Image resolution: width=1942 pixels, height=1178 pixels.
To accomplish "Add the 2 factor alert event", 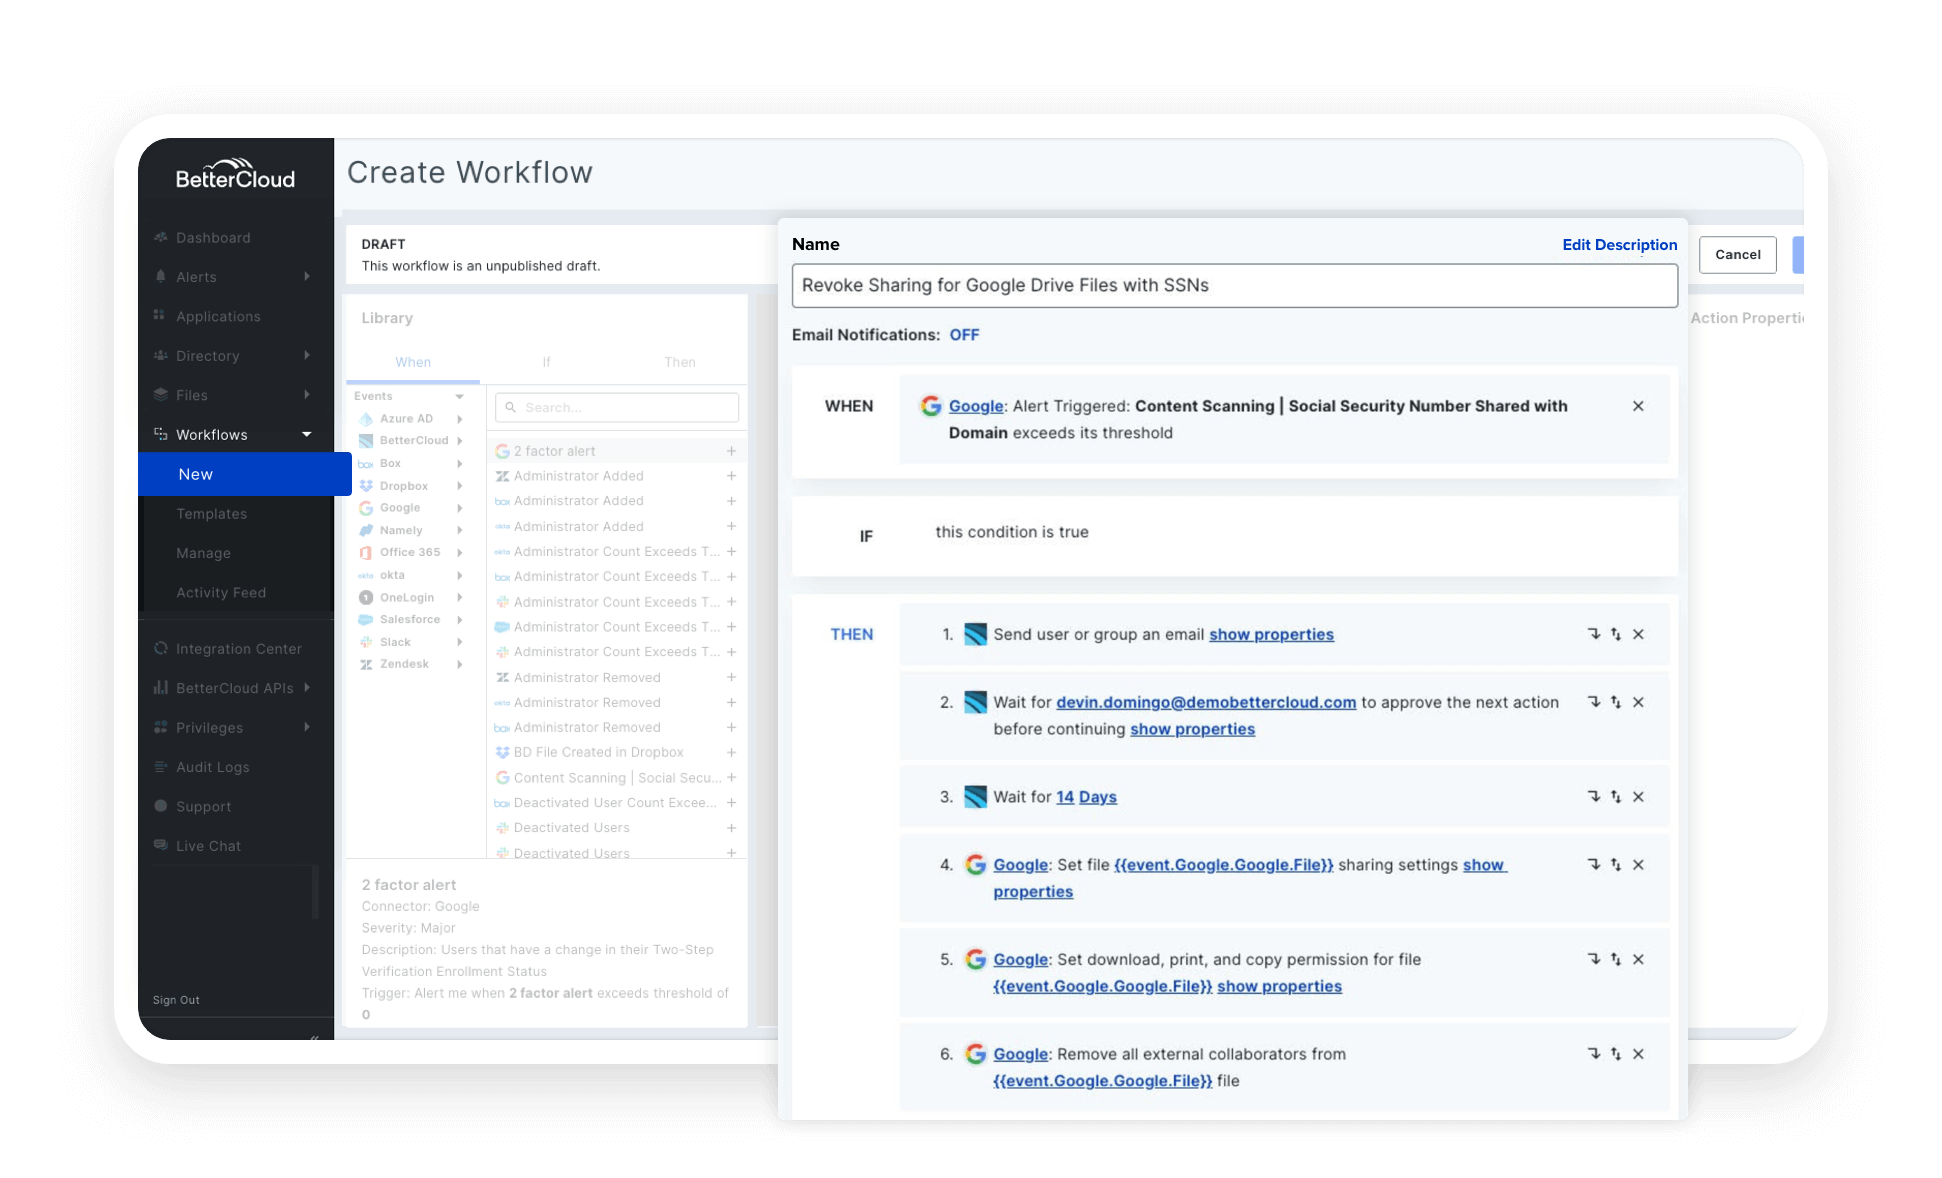I will [x=731, y=451].
